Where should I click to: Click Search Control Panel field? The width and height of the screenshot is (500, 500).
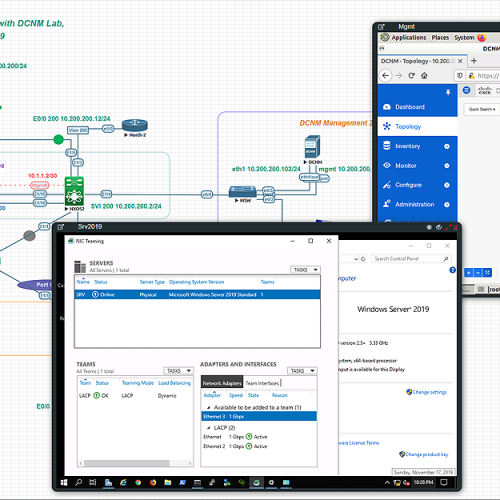point(411,259)
